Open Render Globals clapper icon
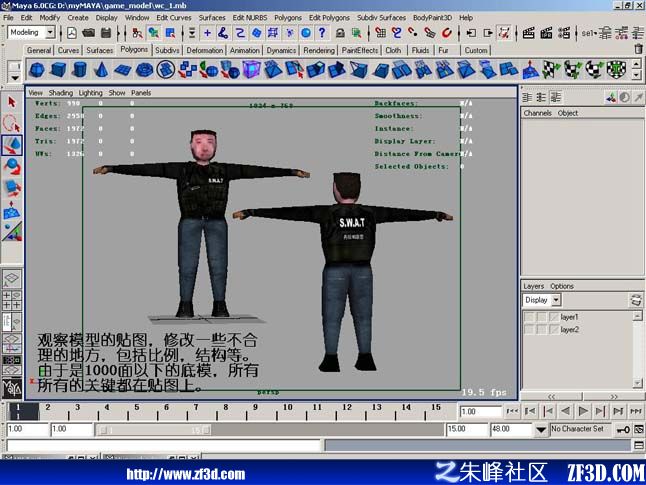 pyautogui.click(x=564, y=33)
